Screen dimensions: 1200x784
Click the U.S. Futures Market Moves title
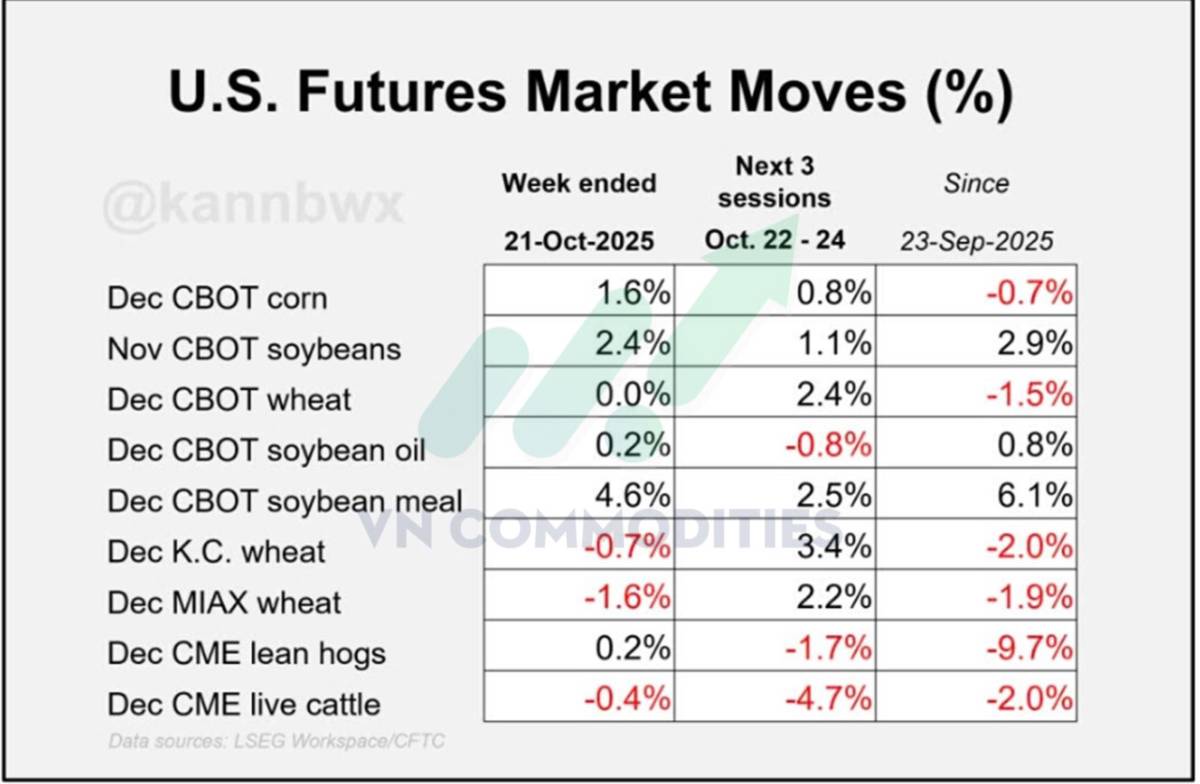click(x=590, y=92)
